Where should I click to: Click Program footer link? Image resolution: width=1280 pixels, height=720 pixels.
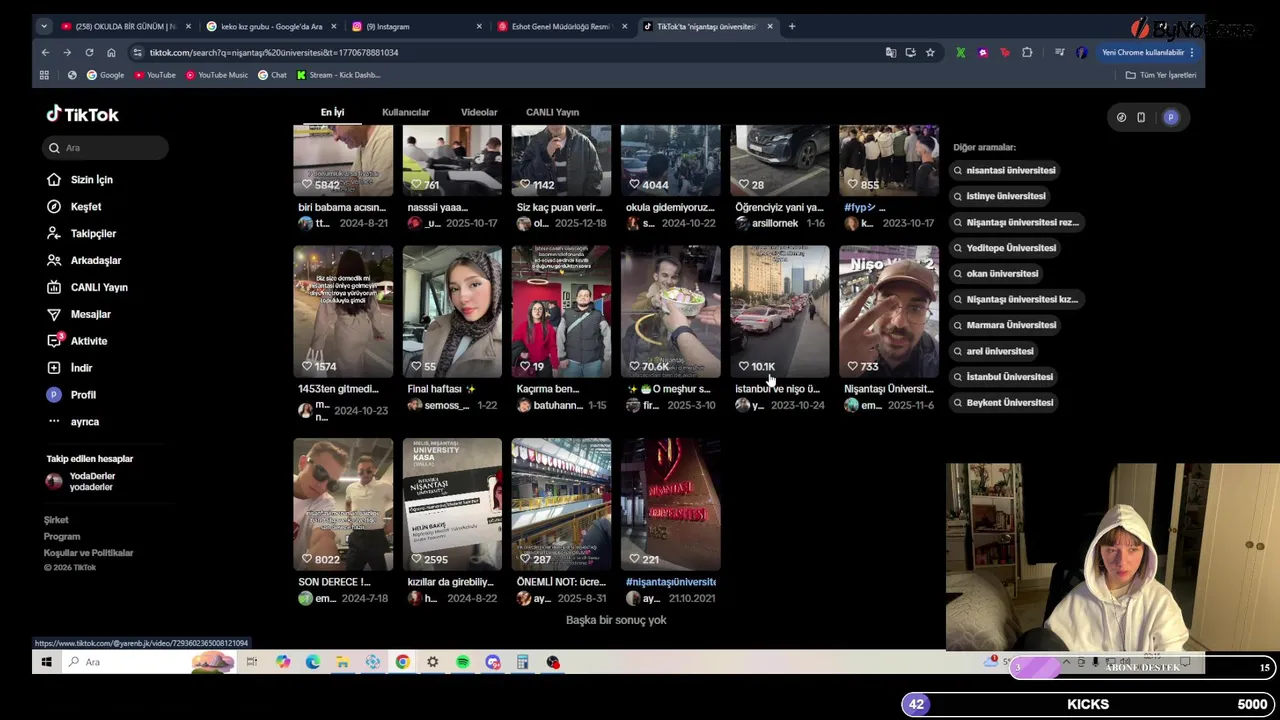coord(62,537)
